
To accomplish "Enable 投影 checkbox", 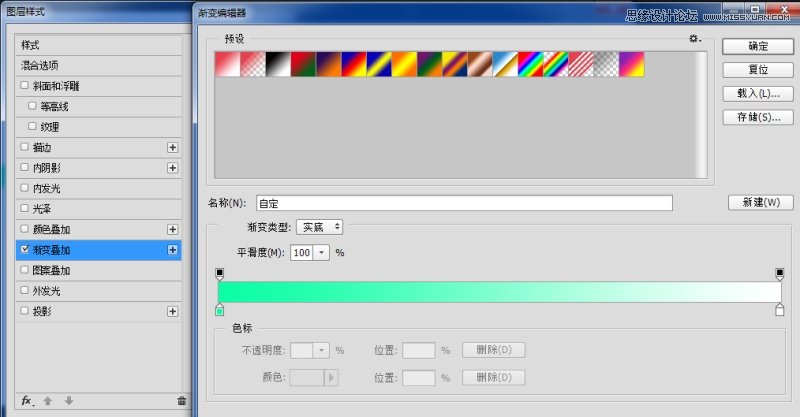I will [24, 310].
